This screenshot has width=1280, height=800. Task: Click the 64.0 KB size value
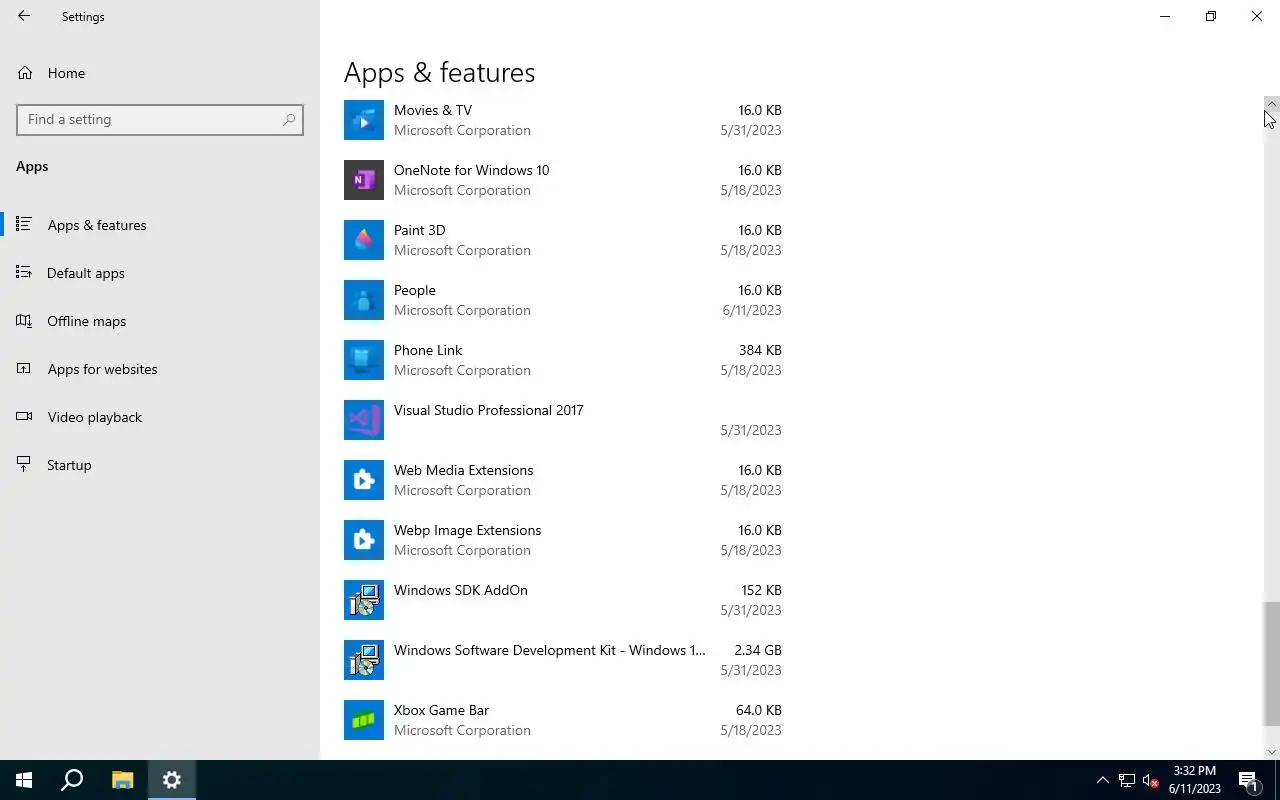tap(759, 710)
